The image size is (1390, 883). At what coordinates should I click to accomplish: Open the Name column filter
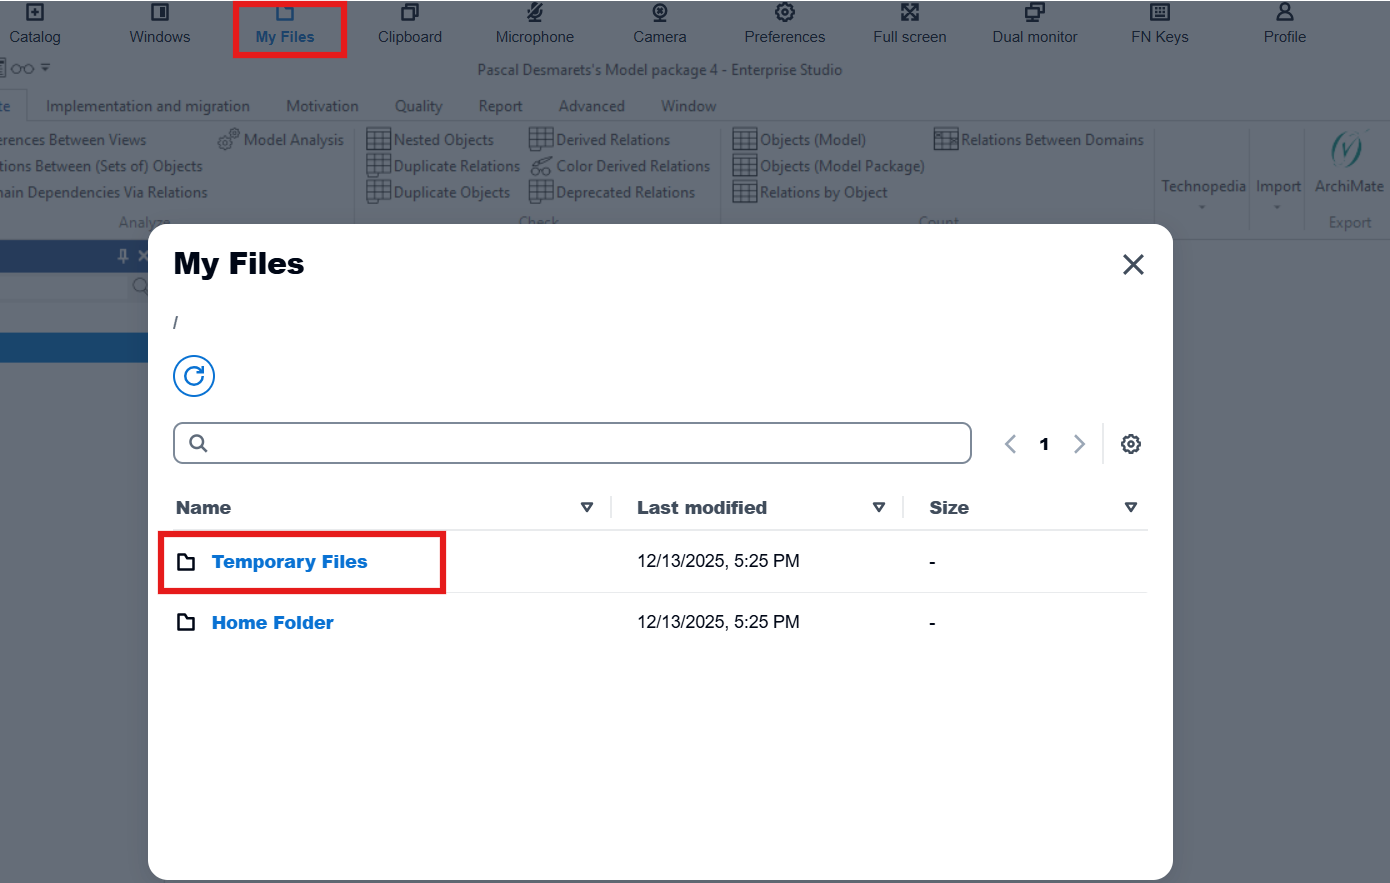pos(588,507)
